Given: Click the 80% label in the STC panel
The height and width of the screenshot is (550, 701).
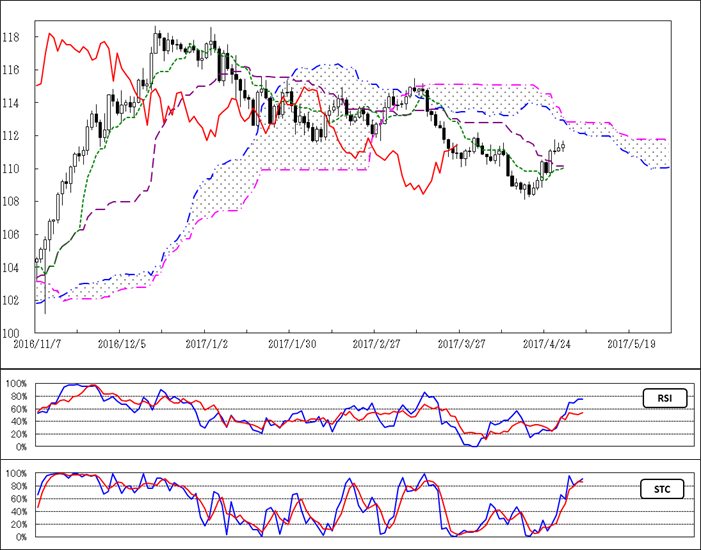Looking at the screenshot, I should pos(19,487).
